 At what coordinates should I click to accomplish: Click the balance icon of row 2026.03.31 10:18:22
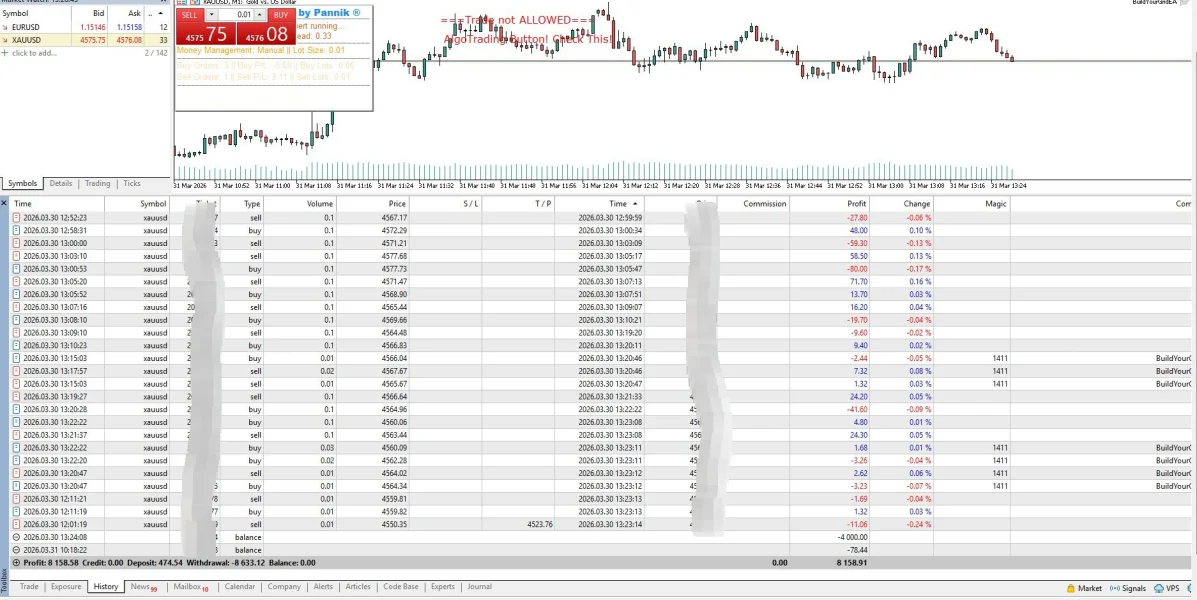pyautogui.click(x=17, y=550)
